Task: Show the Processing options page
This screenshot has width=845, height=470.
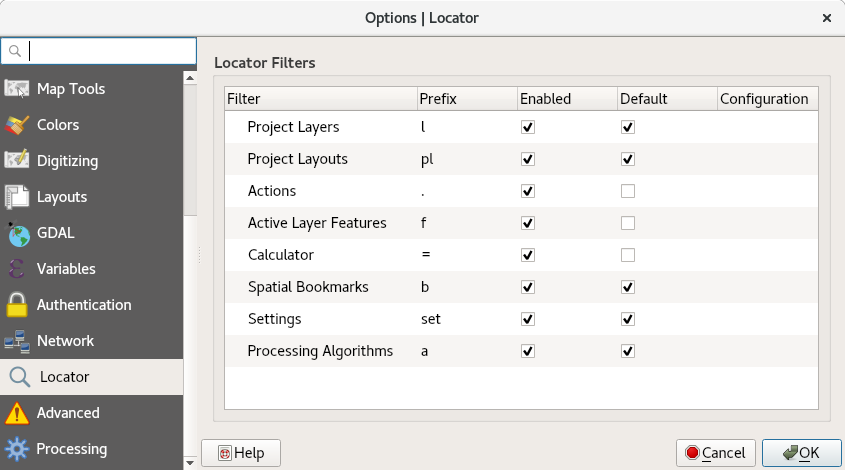Action: click(92, 449)
